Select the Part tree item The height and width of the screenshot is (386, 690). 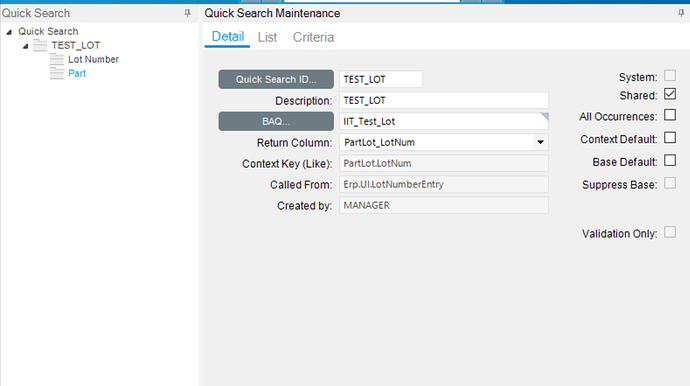(x=77, y=74)
